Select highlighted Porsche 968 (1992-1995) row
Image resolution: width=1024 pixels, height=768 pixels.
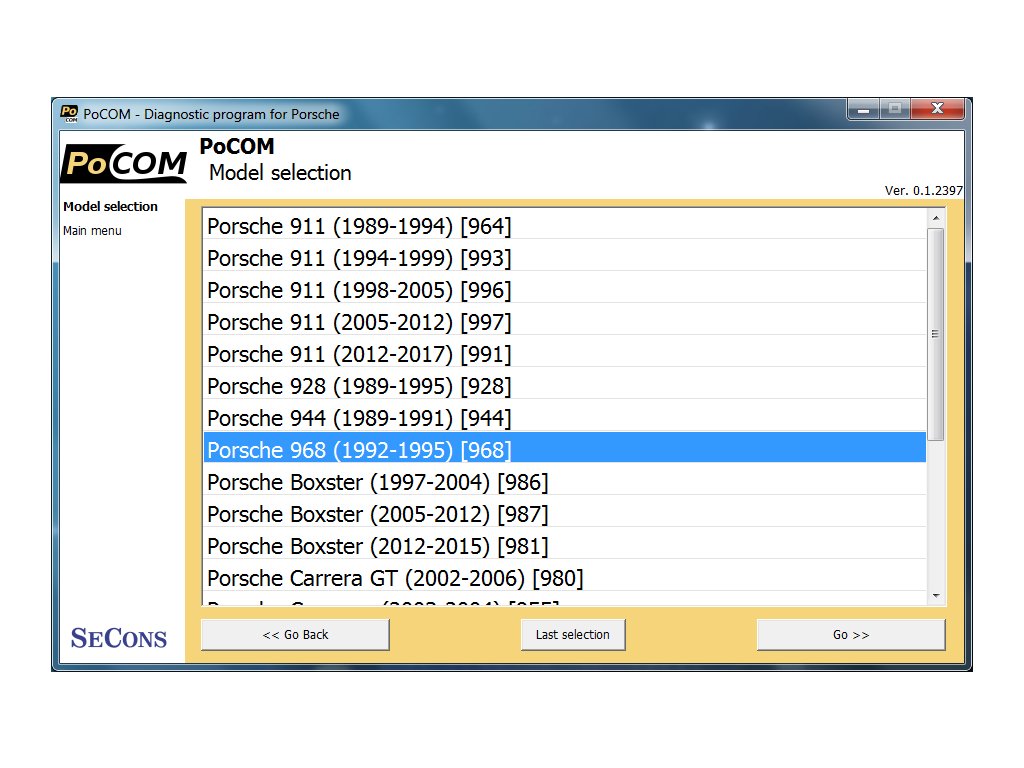pyautogui.click(x=565, y=449)
